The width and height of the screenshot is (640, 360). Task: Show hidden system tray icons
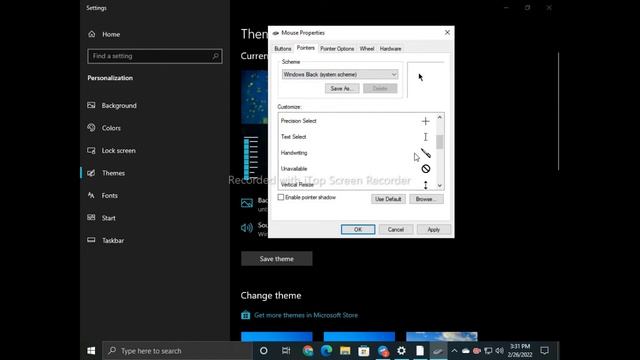pos(454,351)
